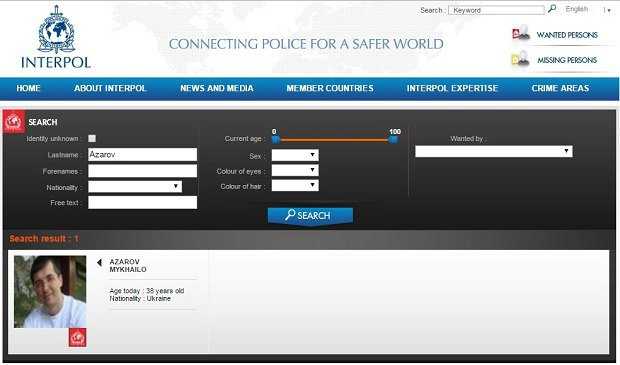Click the keyword search magnifier icon

click(552, 9)
